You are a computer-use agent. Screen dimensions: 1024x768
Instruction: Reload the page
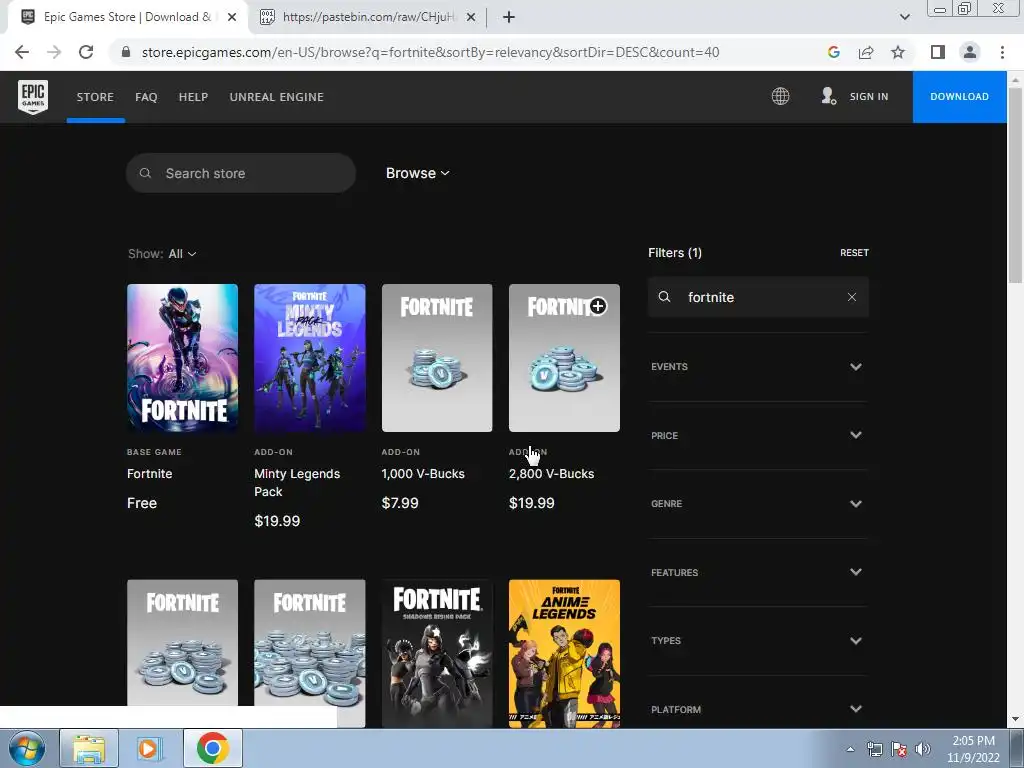click(x=86, y=52)
